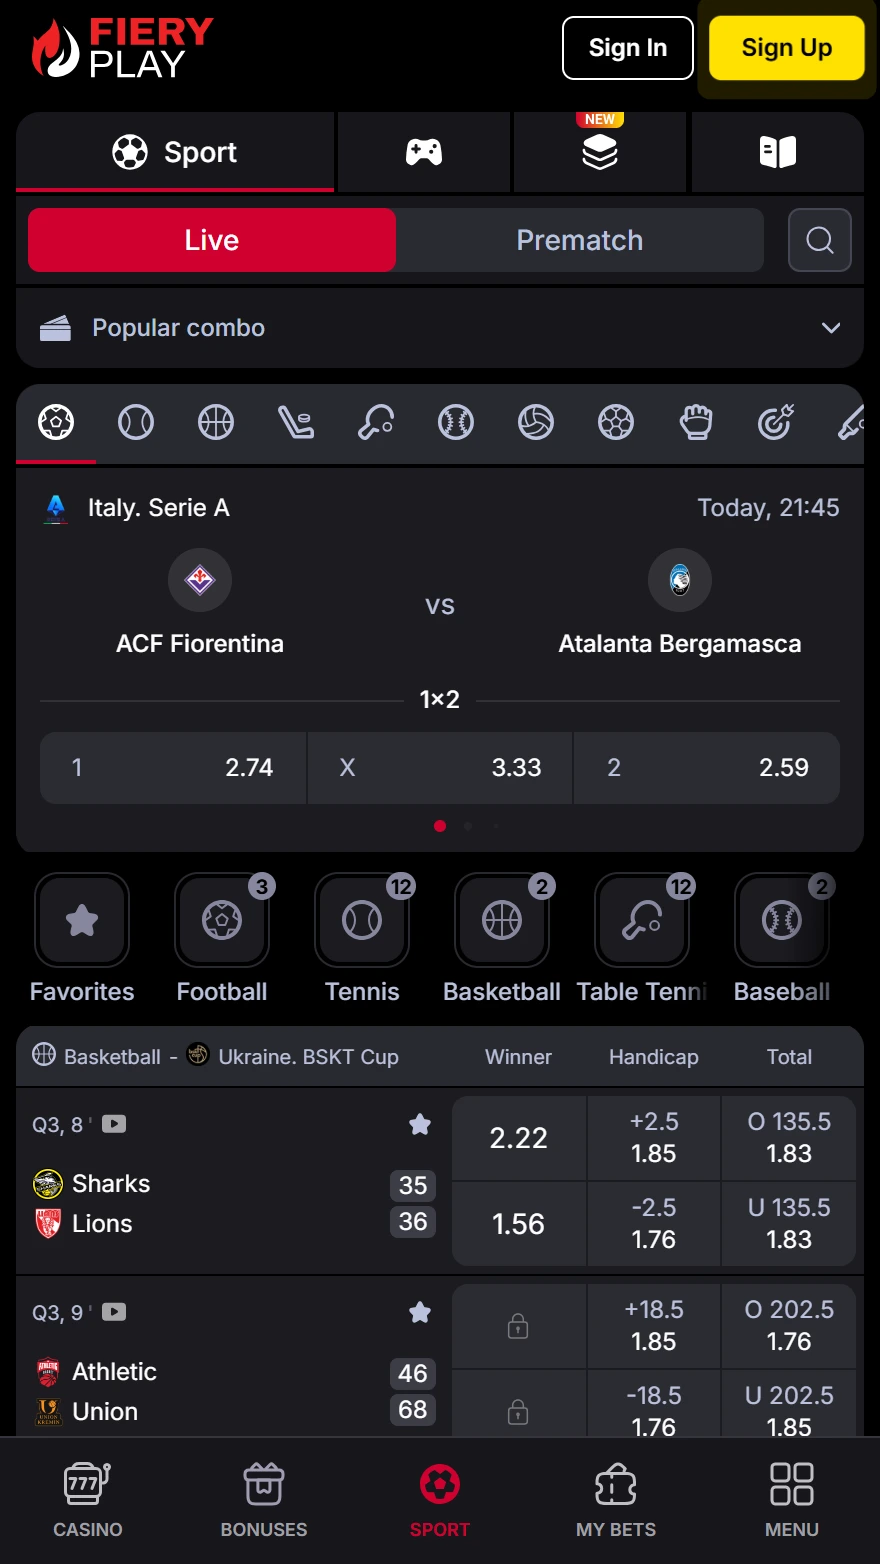
Task: Click the Sign In button
Action: click(x=628, y=48)
